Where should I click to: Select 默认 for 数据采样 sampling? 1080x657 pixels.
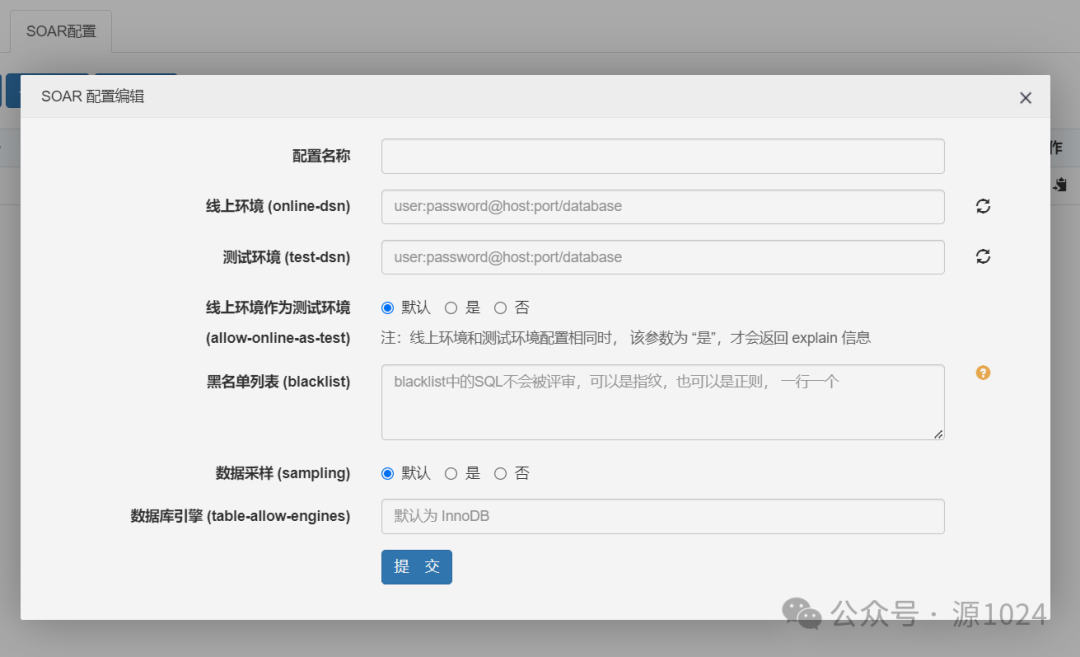388,473
